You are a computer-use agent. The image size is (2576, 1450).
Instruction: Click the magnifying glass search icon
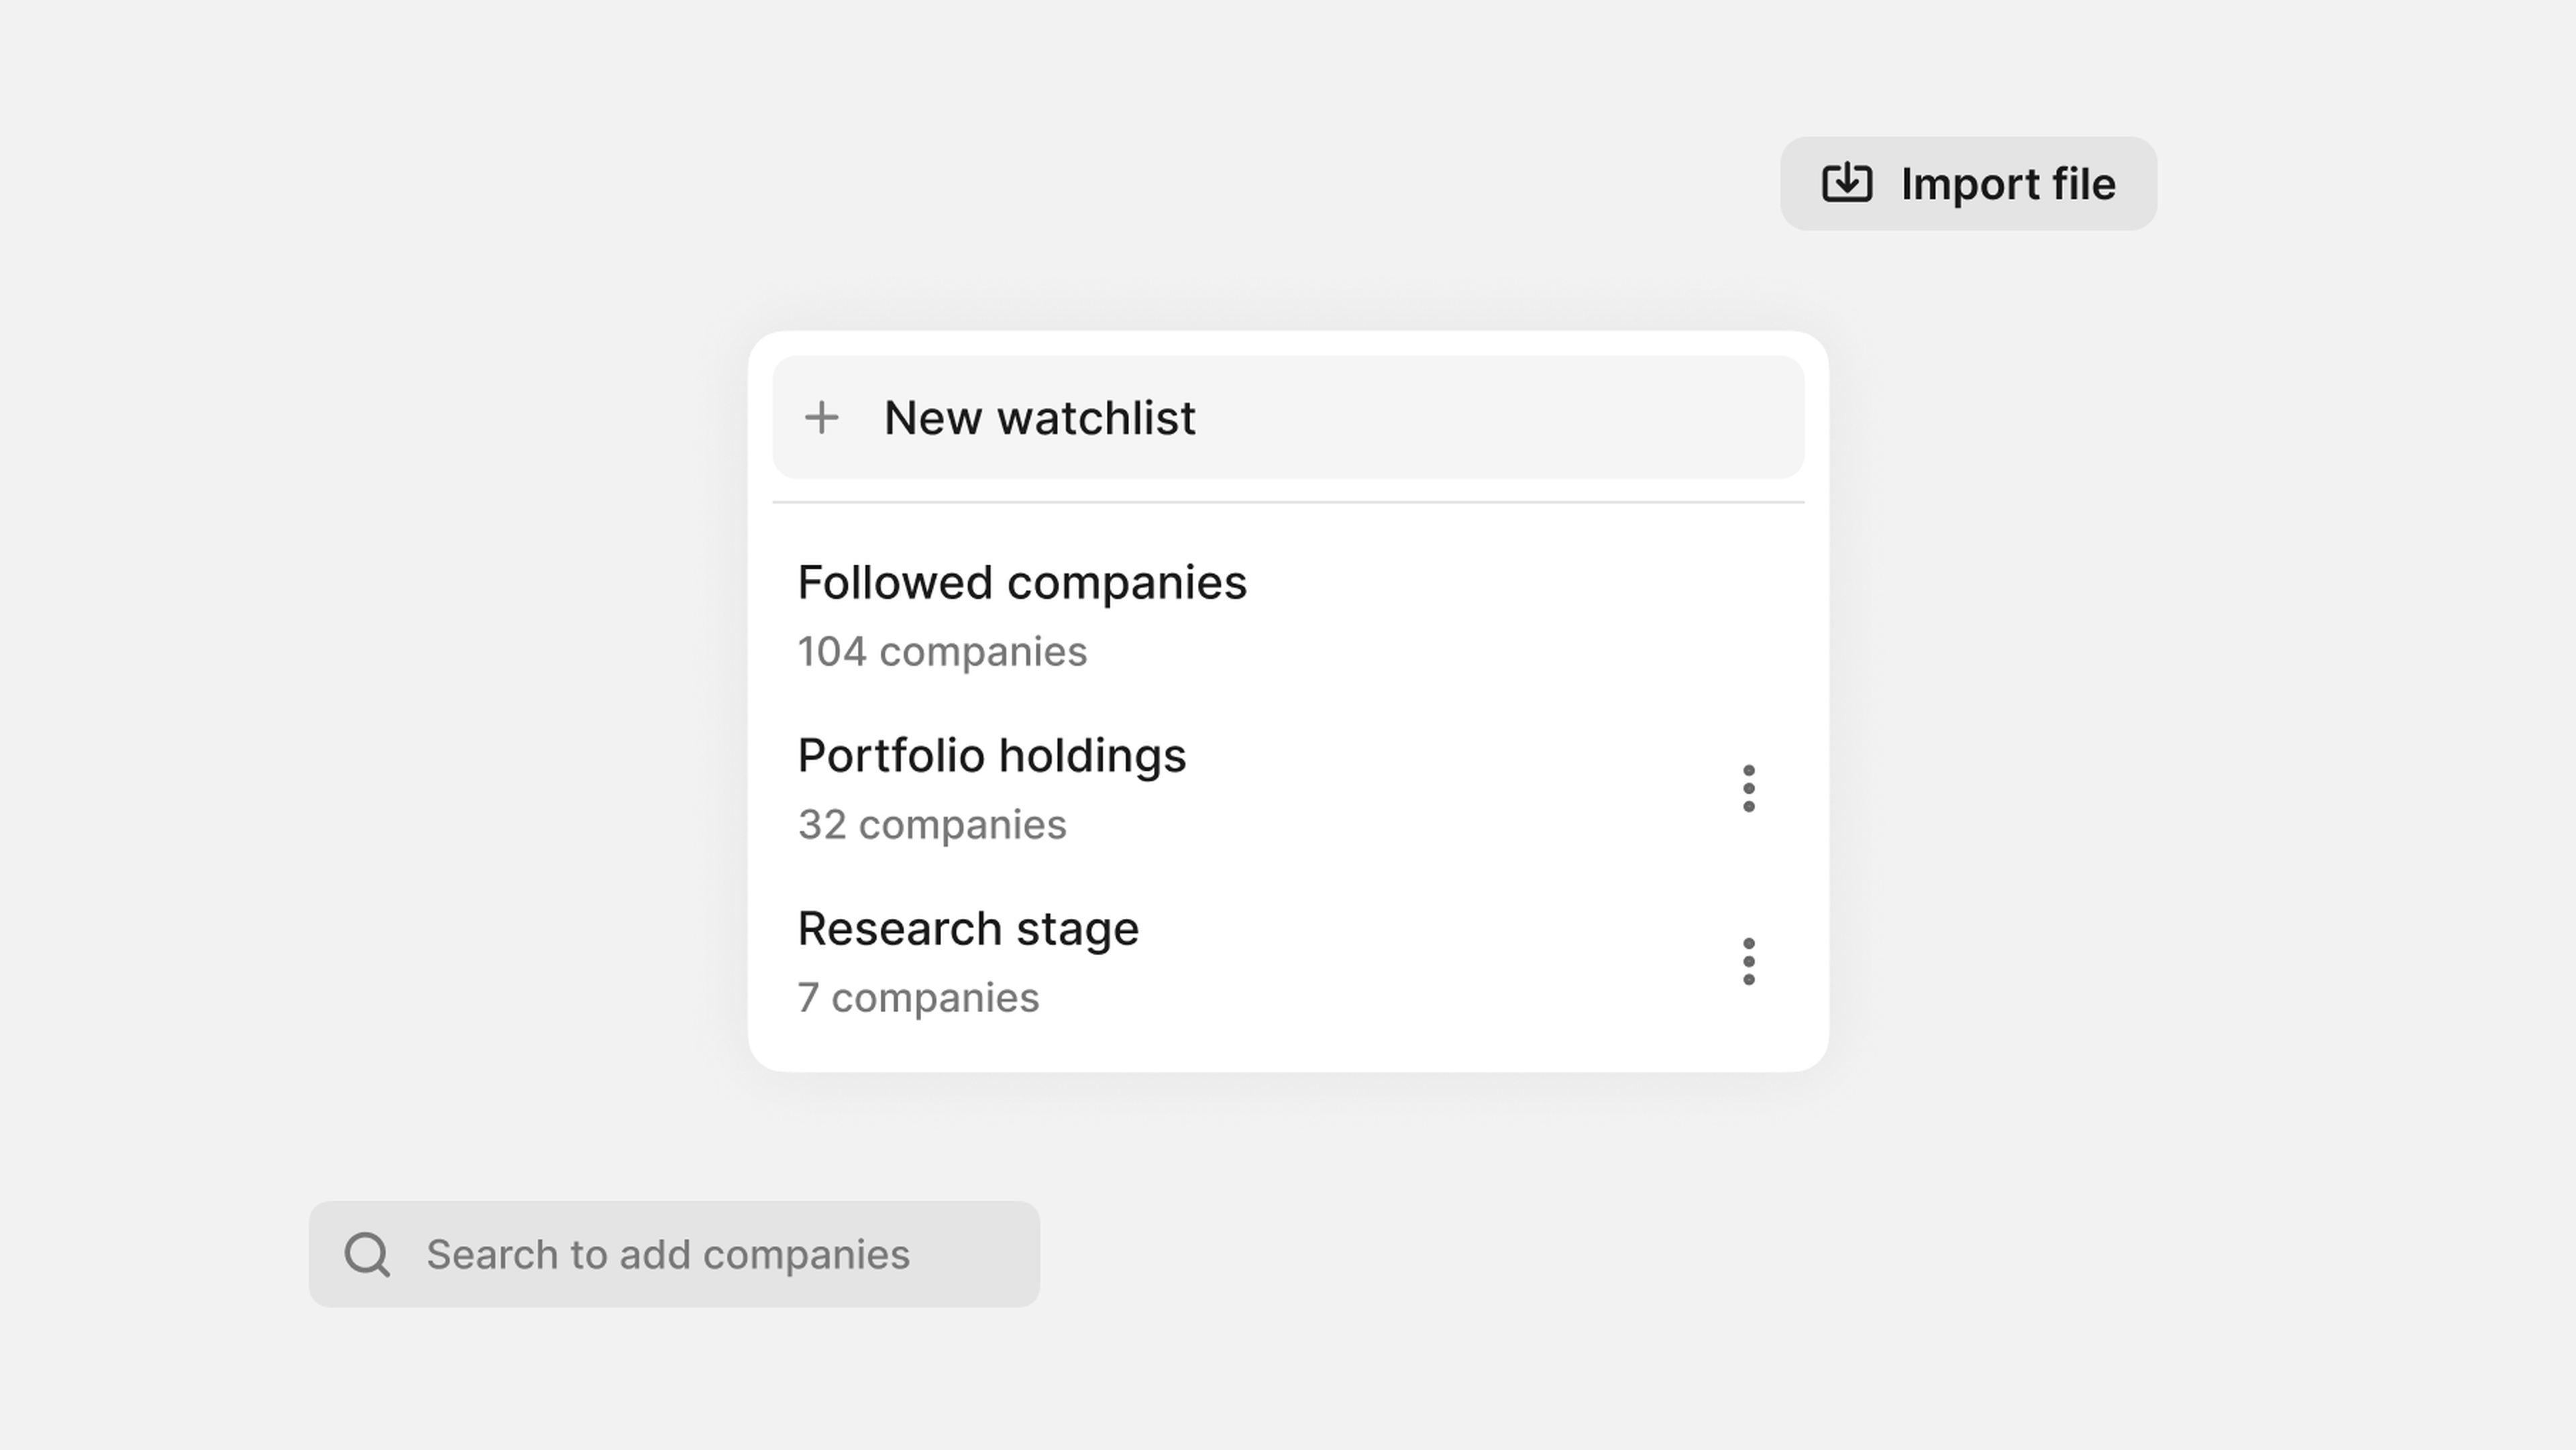click(367, 1253)
